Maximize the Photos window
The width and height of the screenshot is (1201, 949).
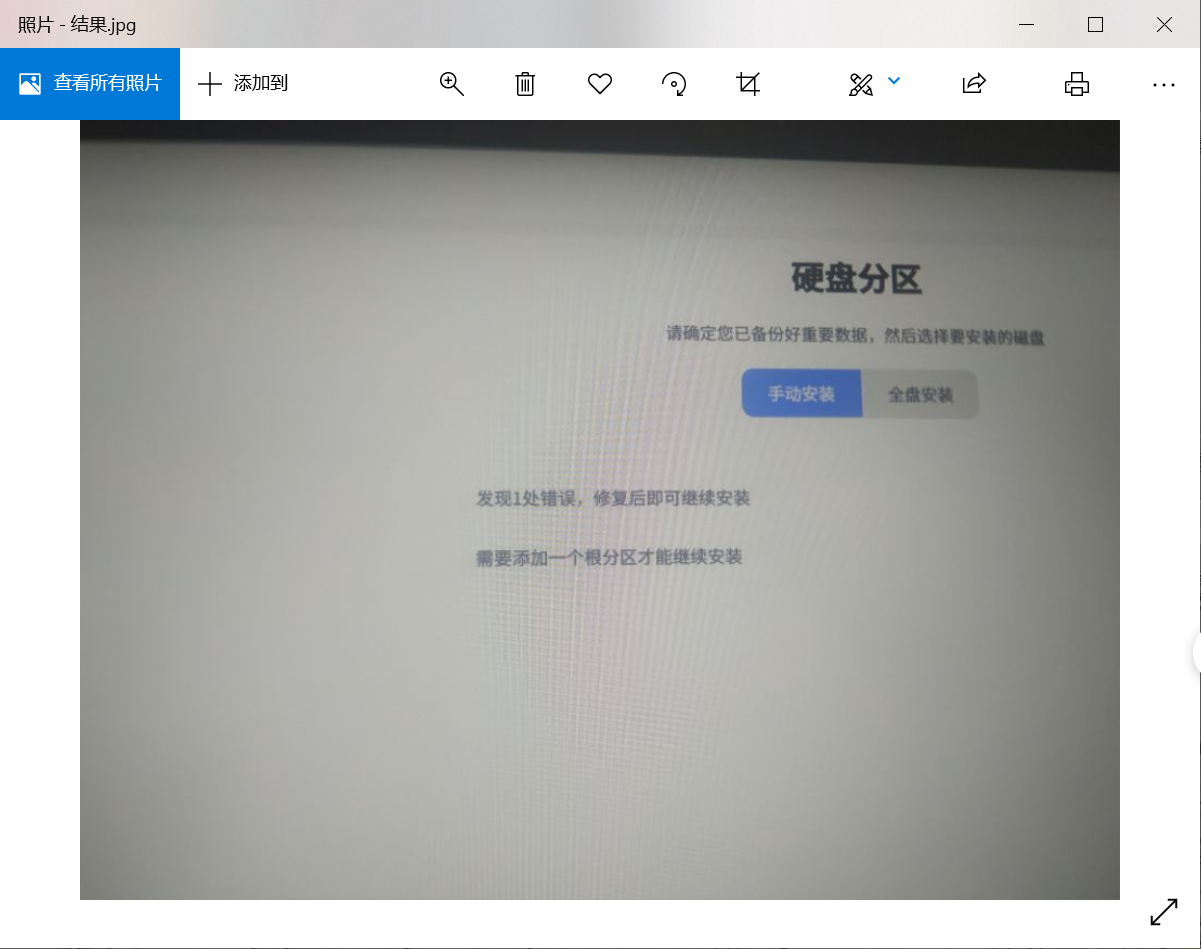1096,25
